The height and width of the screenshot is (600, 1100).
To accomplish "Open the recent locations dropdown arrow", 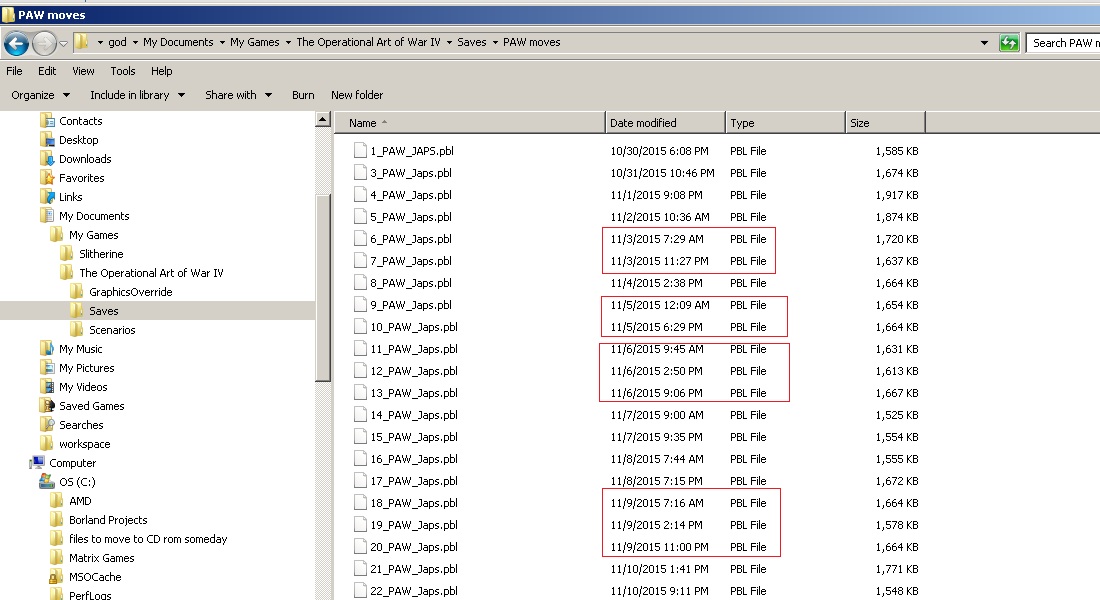I will (x=63, y=44).
